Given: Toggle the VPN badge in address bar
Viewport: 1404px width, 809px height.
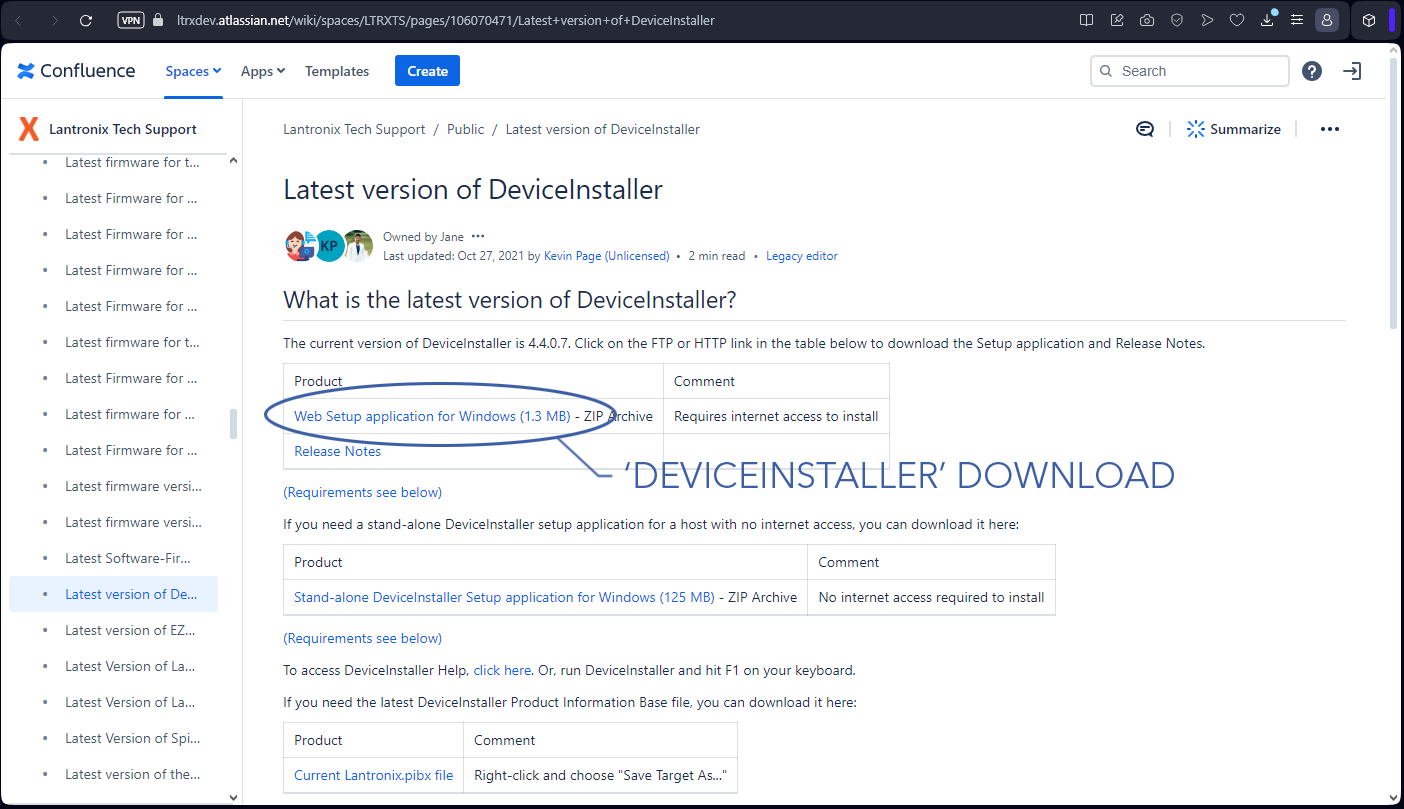Looking at the screenshot, I should pyautogui.click(x=130, y=20).
